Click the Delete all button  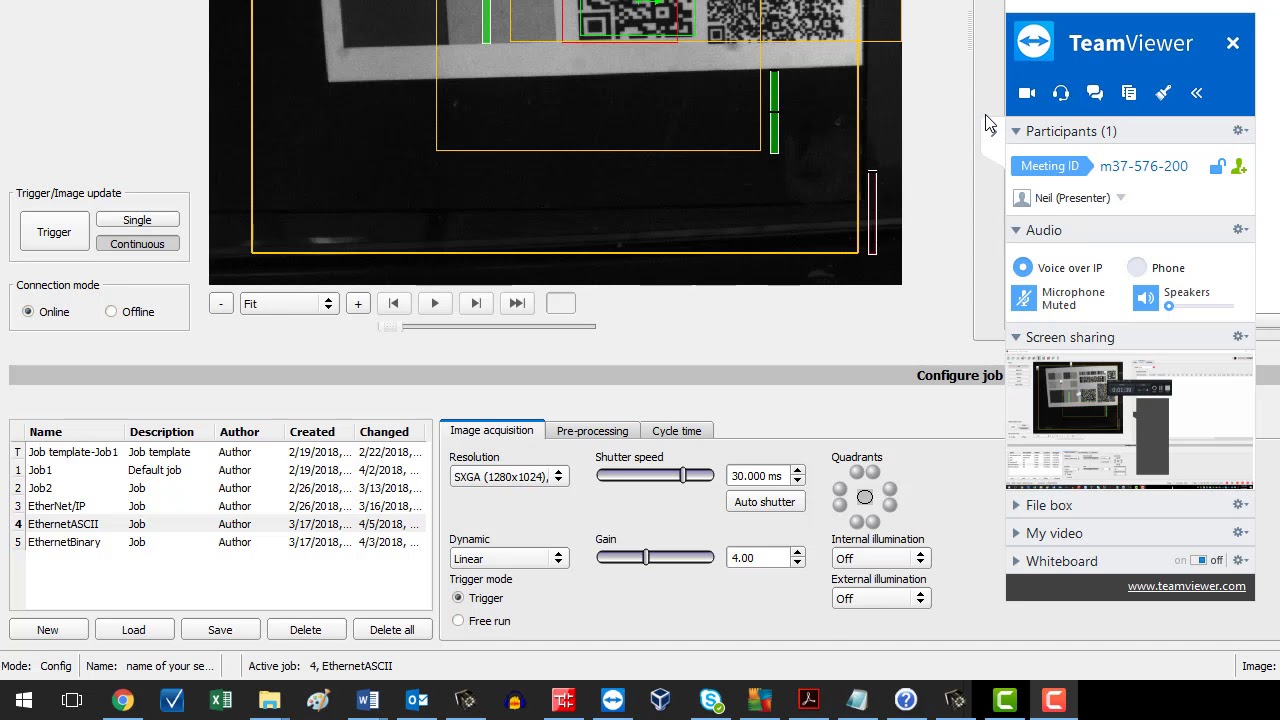click(392, 630)
